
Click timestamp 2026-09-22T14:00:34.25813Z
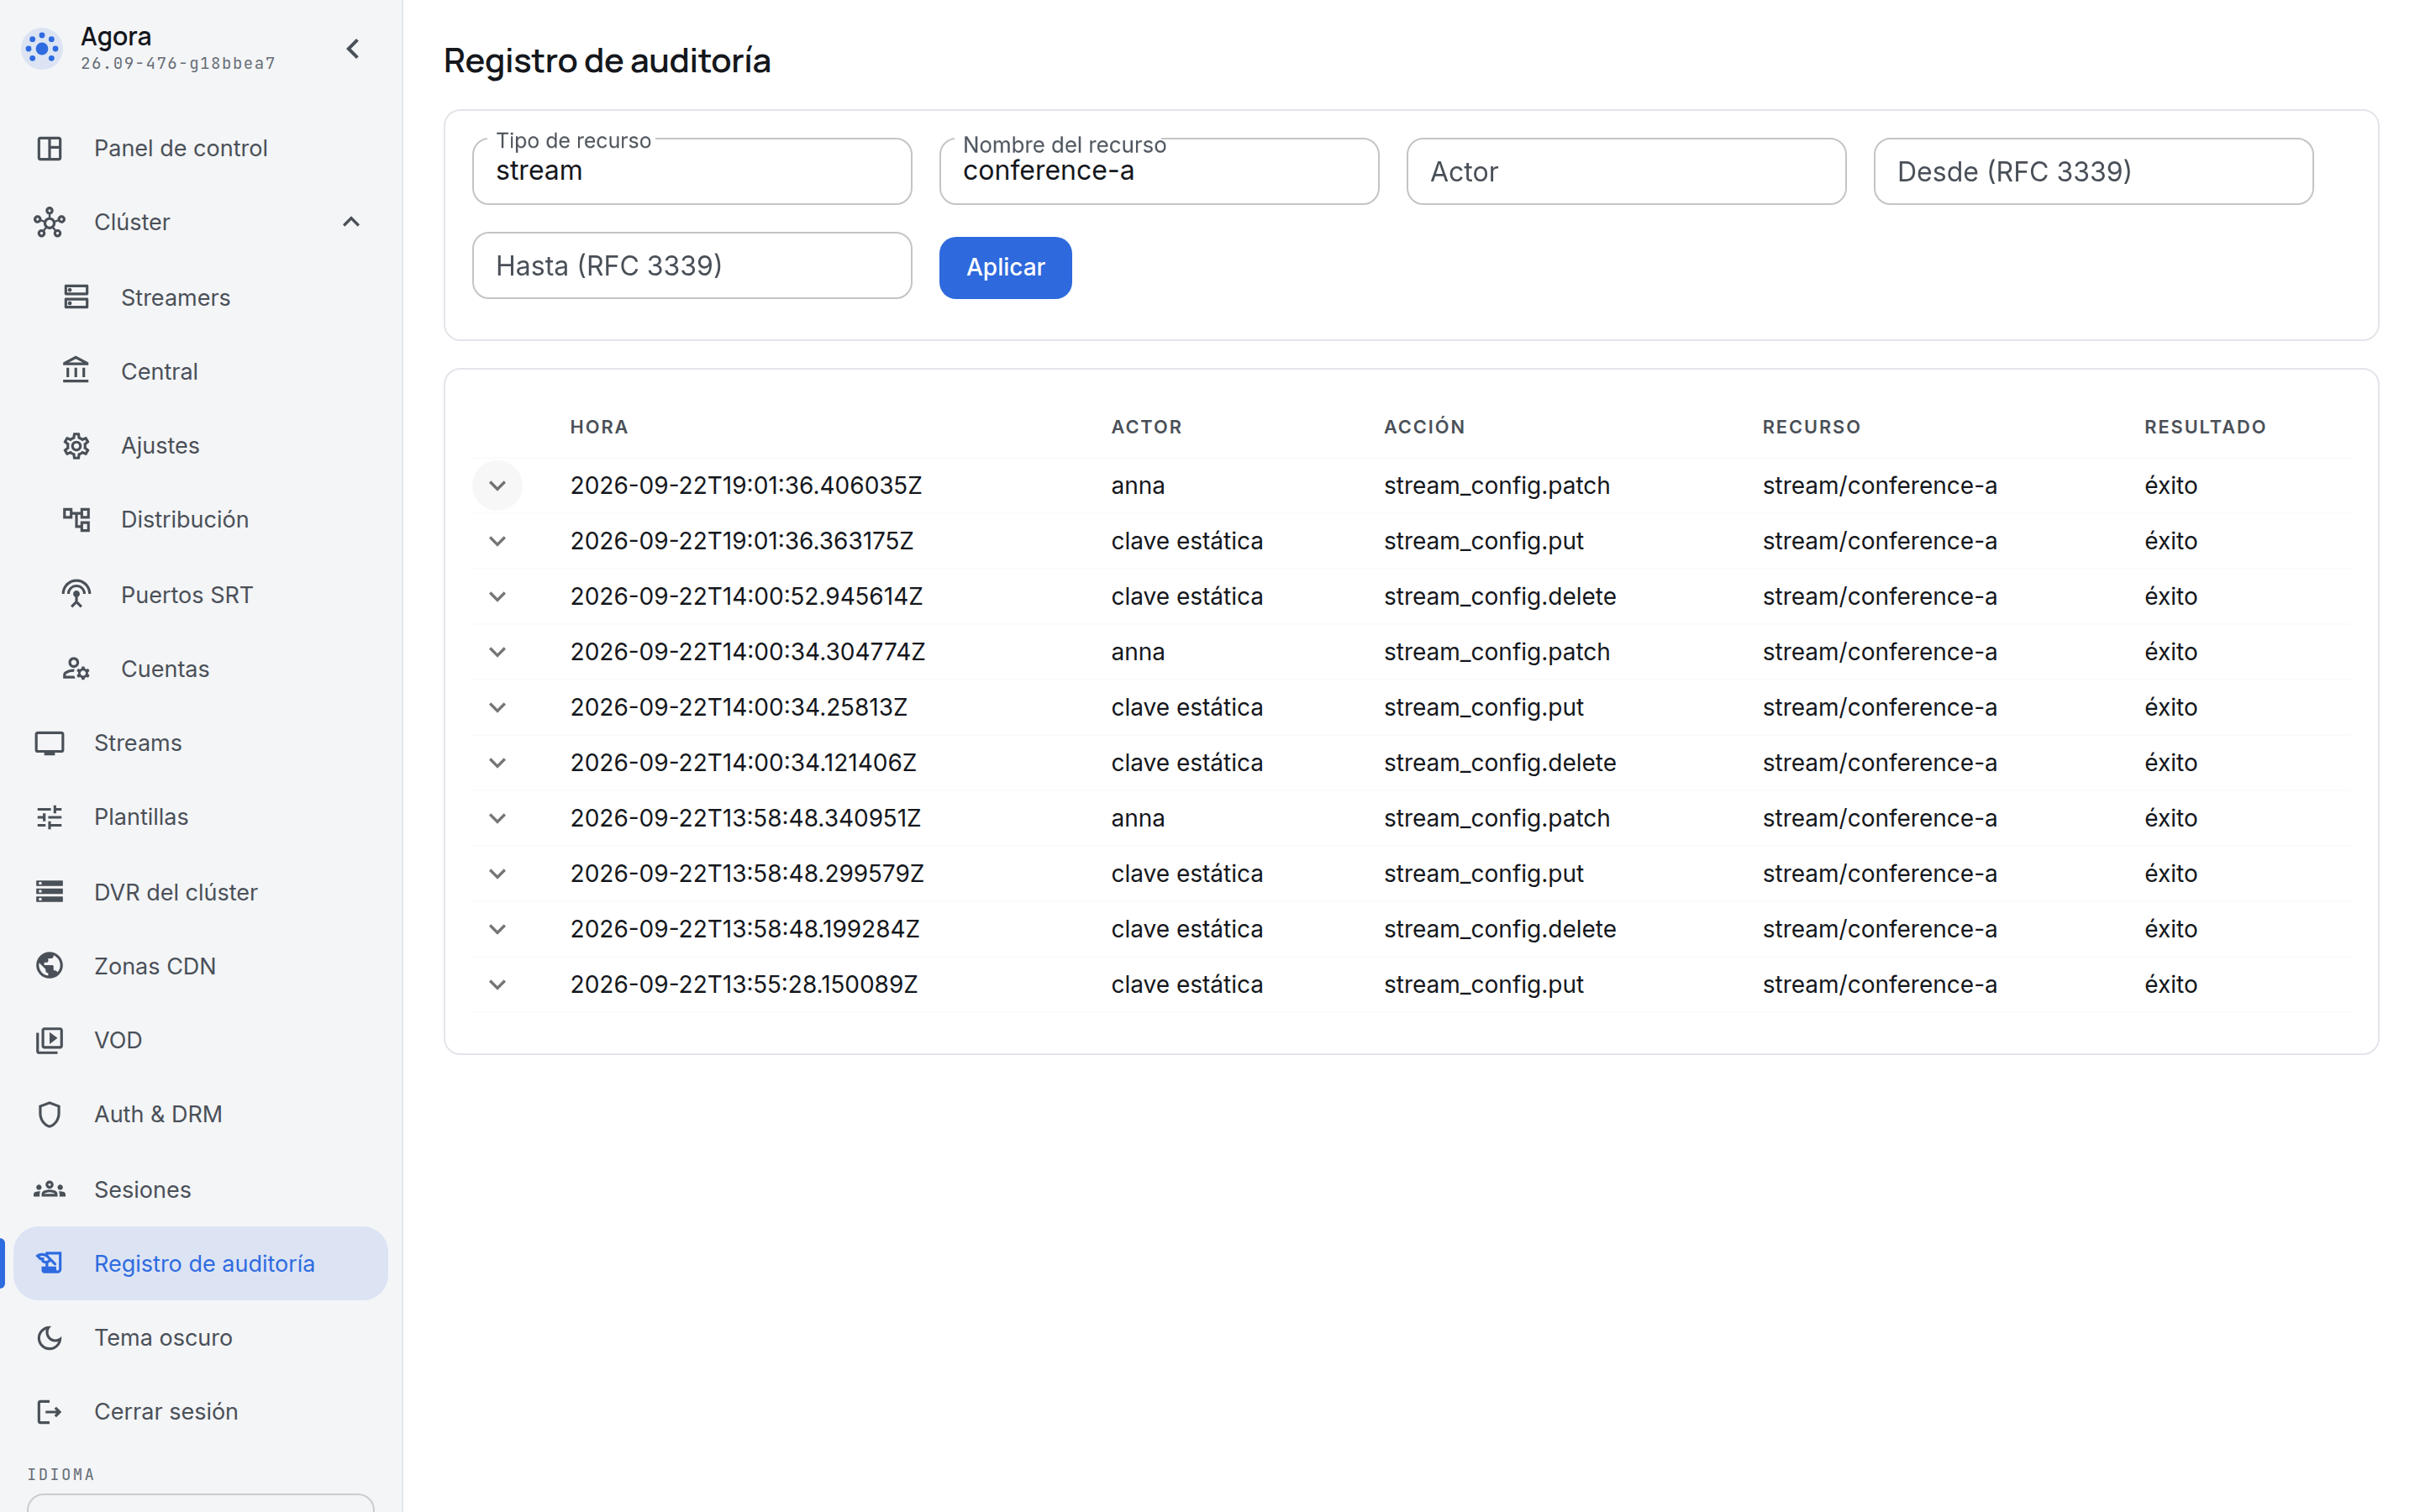pos(739,707)
